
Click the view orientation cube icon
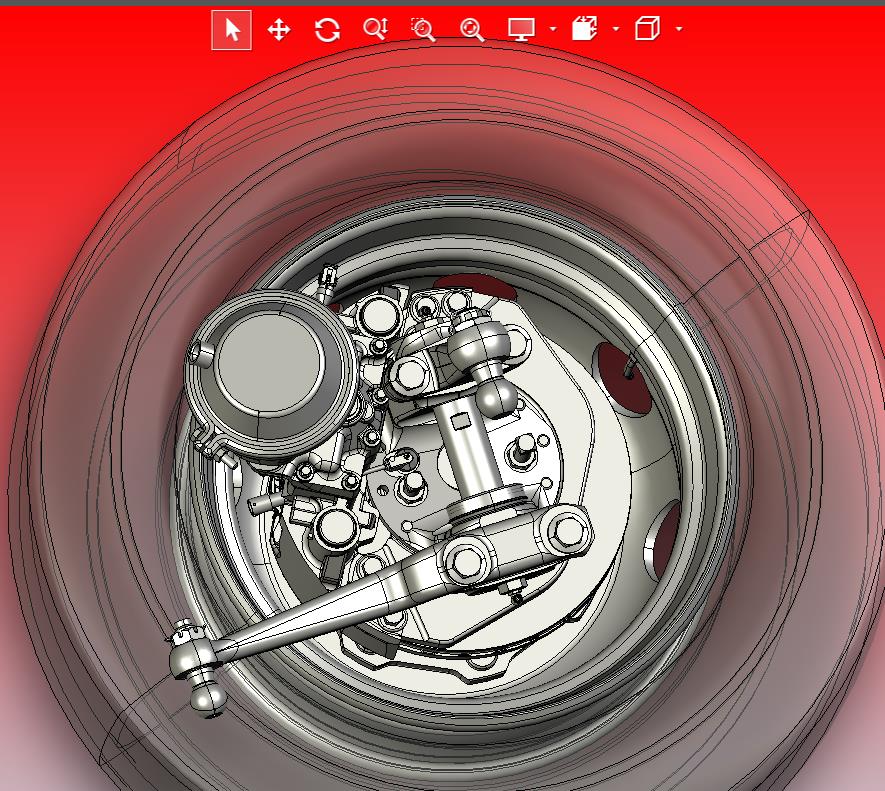(647, 28)
